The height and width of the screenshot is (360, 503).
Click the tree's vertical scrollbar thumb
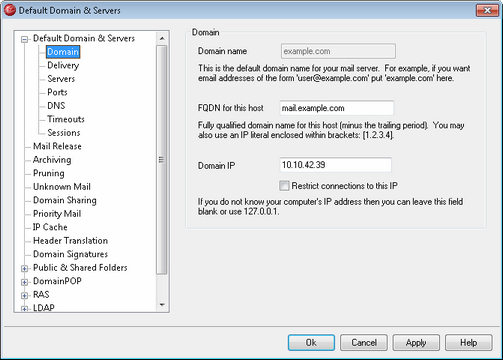pos(162,160)
